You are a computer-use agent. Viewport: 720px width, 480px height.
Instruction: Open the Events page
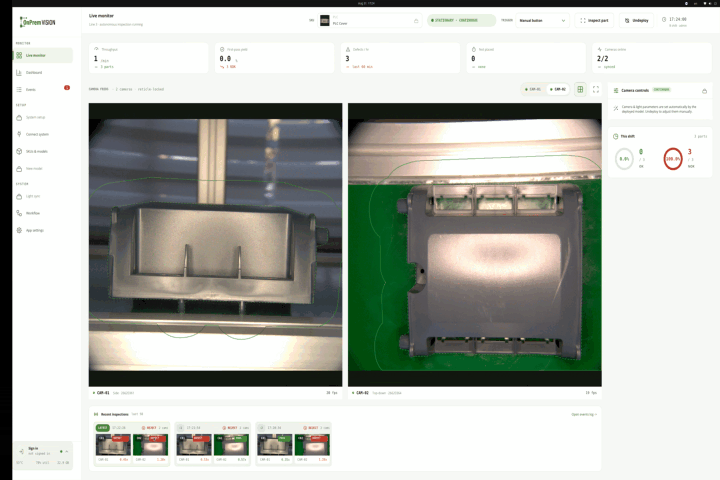tap(43, 90)
